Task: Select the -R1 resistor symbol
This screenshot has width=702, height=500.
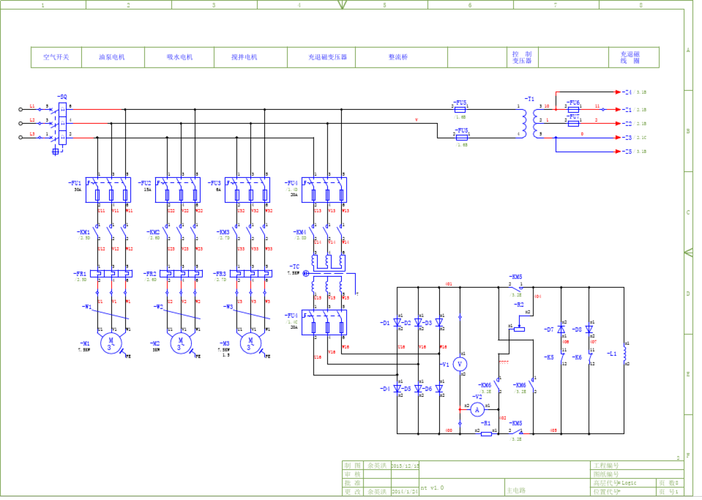Action: pos(486,434)
